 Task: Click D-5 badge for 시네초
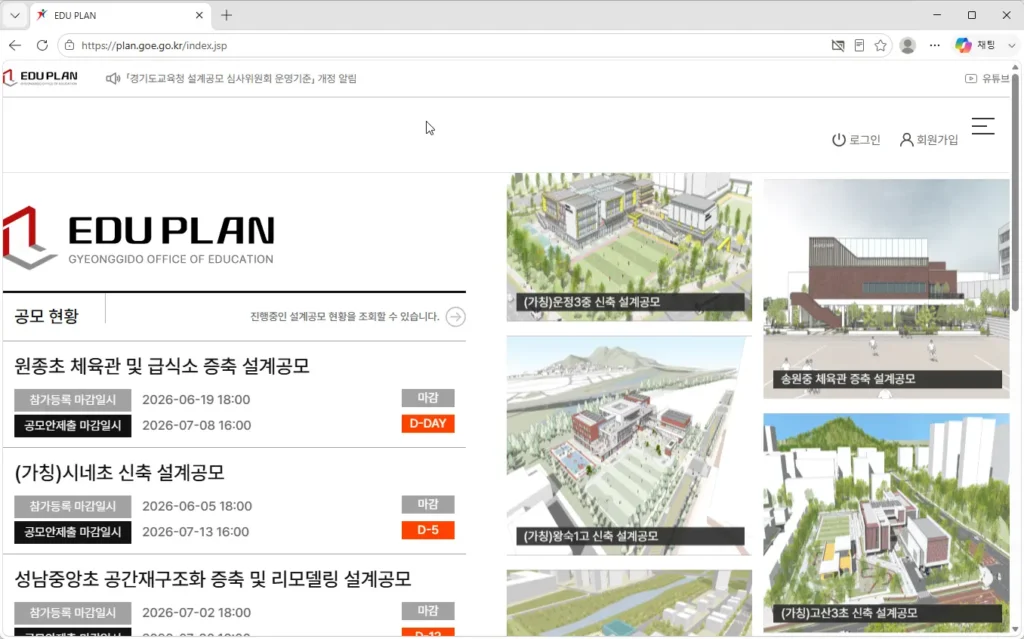pyautogui.click(x=428, y=530)
